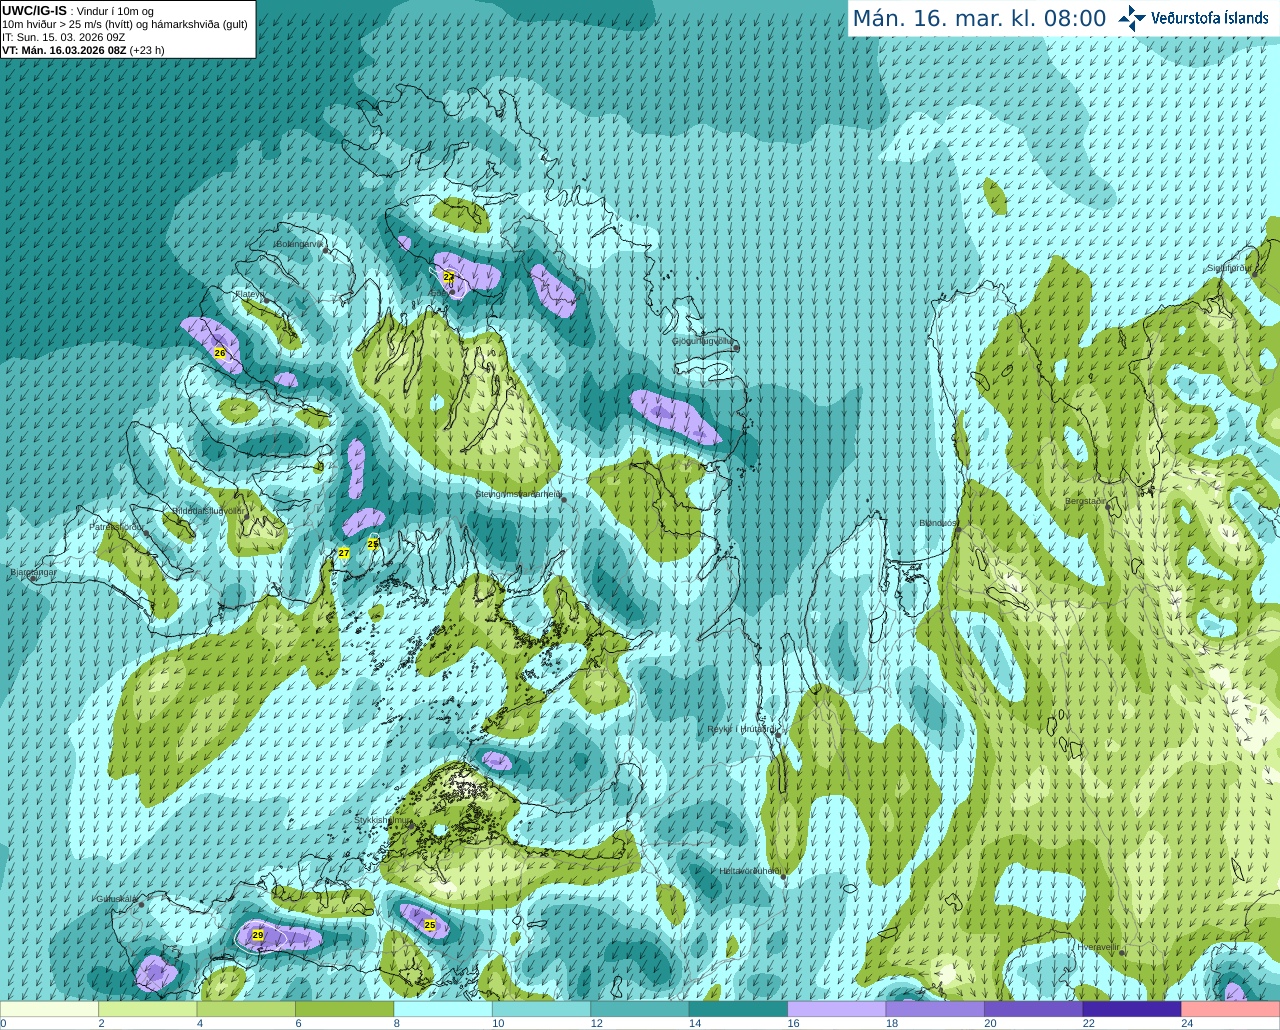Click the VT: Mán. 16.03.2026 08Z line
Image resolution: width=1280 pixels, height=1030 pixels.
coord(83,50)
